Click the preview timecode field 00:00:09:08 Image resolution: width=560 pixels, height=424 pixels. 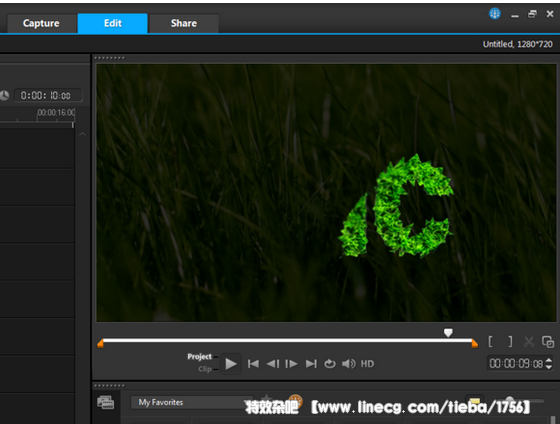click(516, 364)
